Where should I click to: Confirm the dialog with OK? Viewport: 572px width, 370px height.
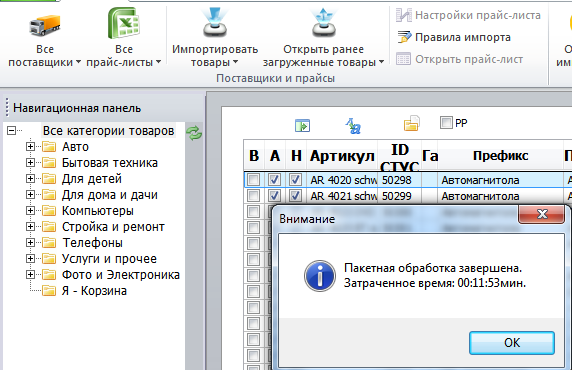[512, 343]
